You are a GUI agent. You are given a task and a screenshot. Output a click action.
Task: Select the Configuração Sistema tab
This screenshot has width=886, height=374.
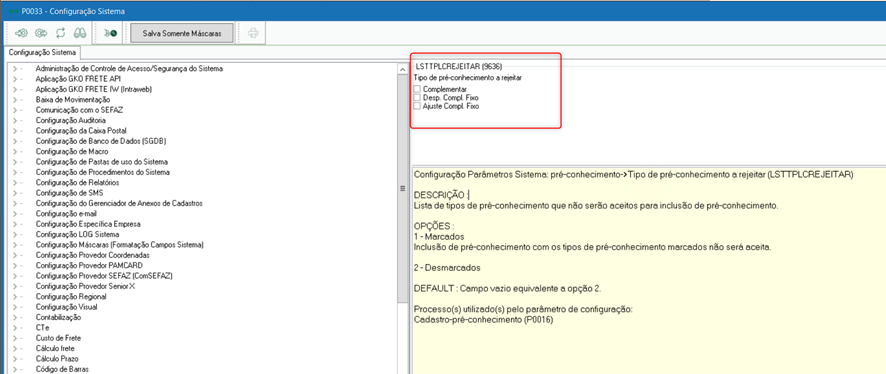41,53
